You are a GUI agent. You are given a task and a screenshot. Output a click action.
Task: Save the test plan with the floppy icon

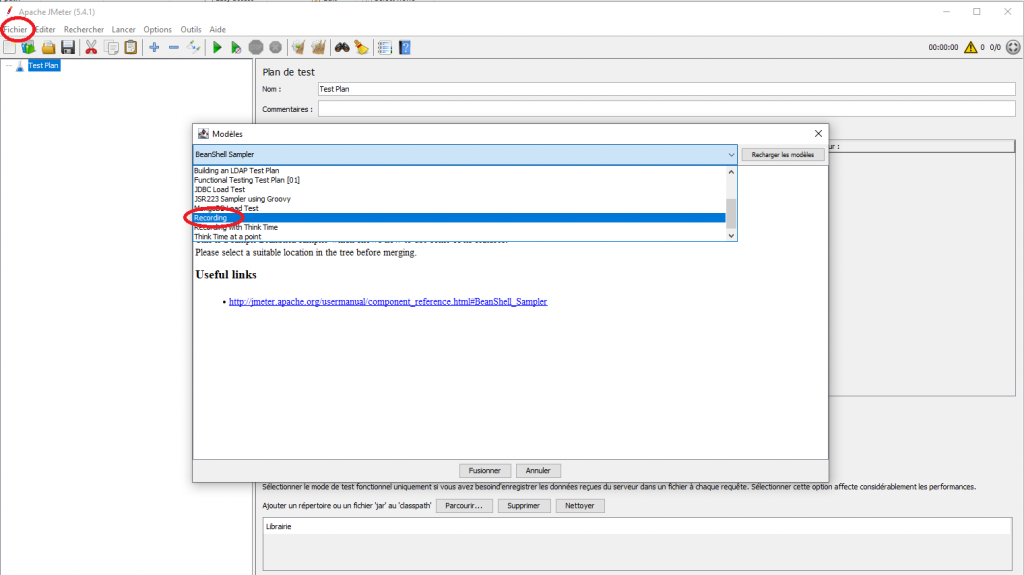tap(68, 47)
